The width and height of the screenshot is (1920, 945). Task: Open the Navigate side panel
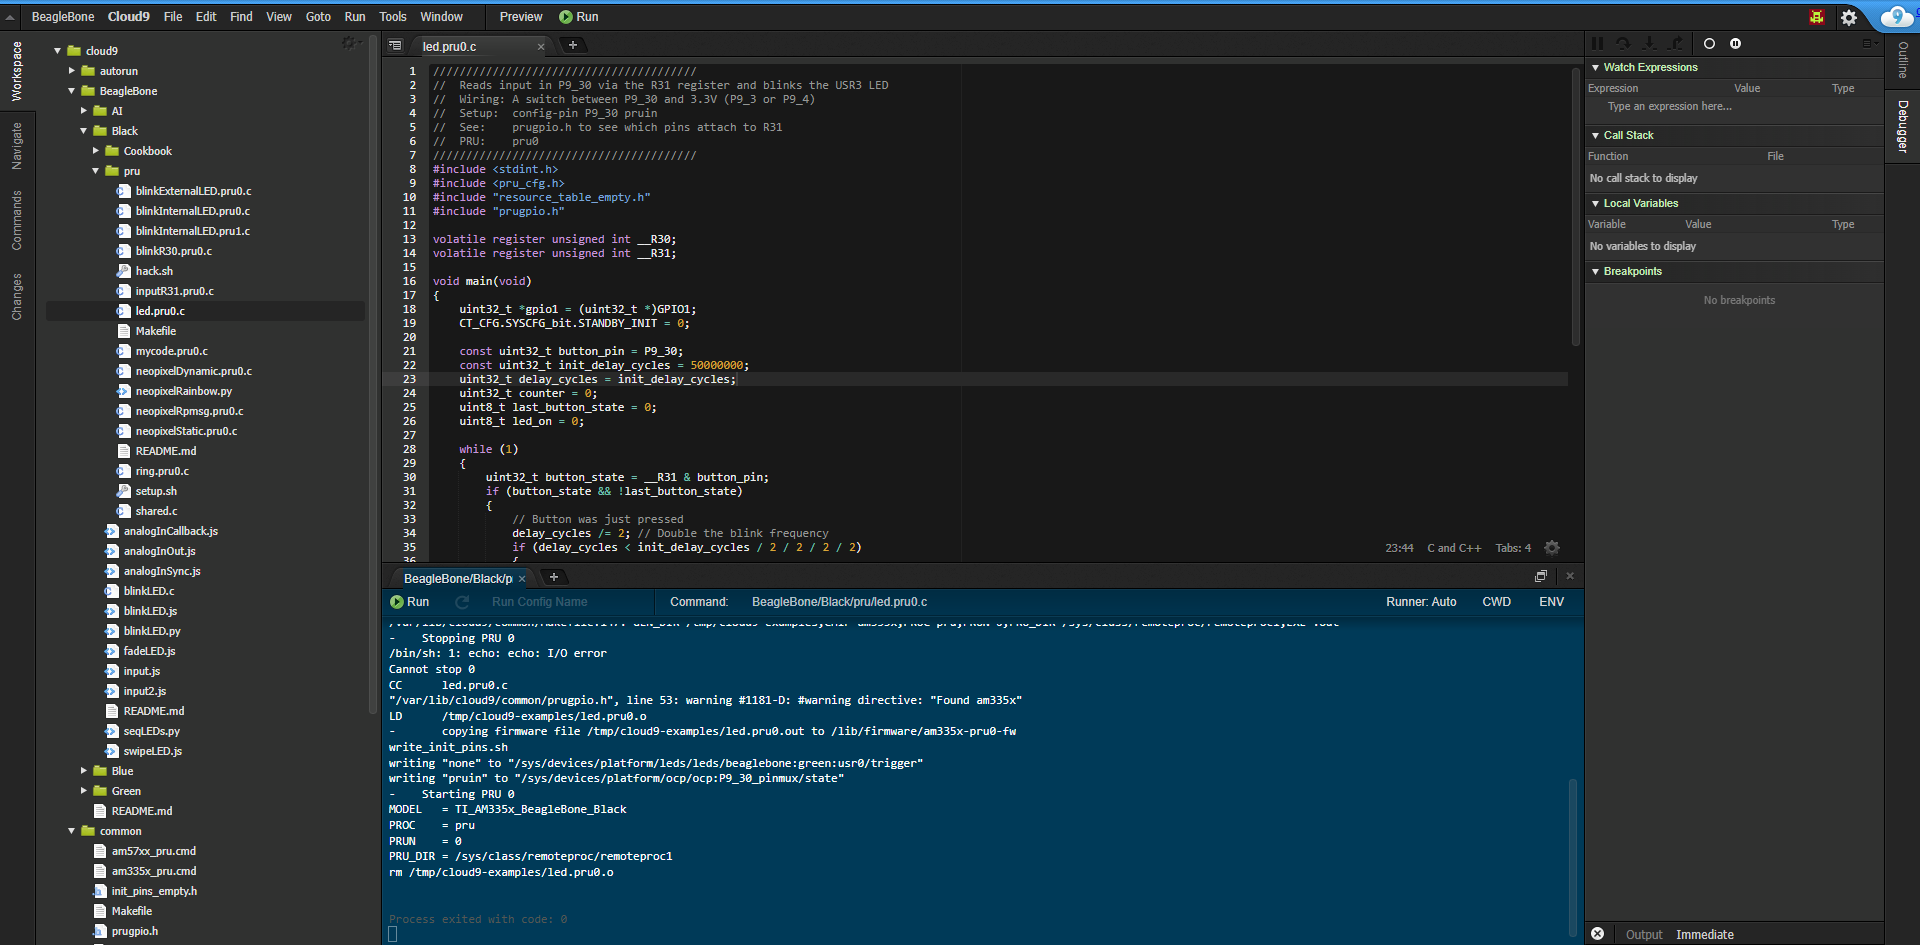pos(17,146)
